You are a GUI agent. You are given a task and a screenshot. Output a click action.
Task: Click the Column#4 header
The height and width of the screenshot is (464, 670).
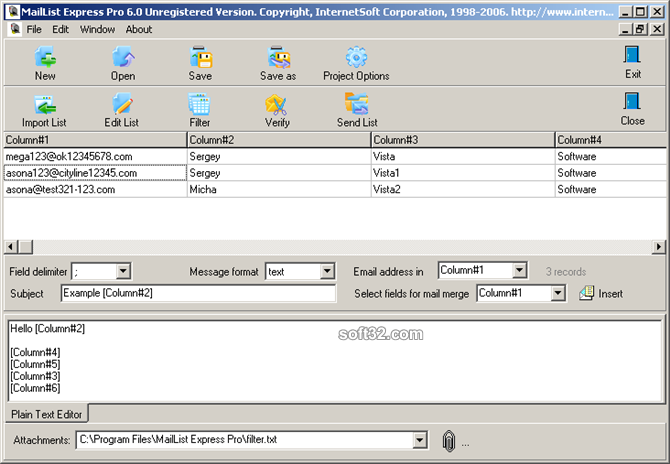611,140
